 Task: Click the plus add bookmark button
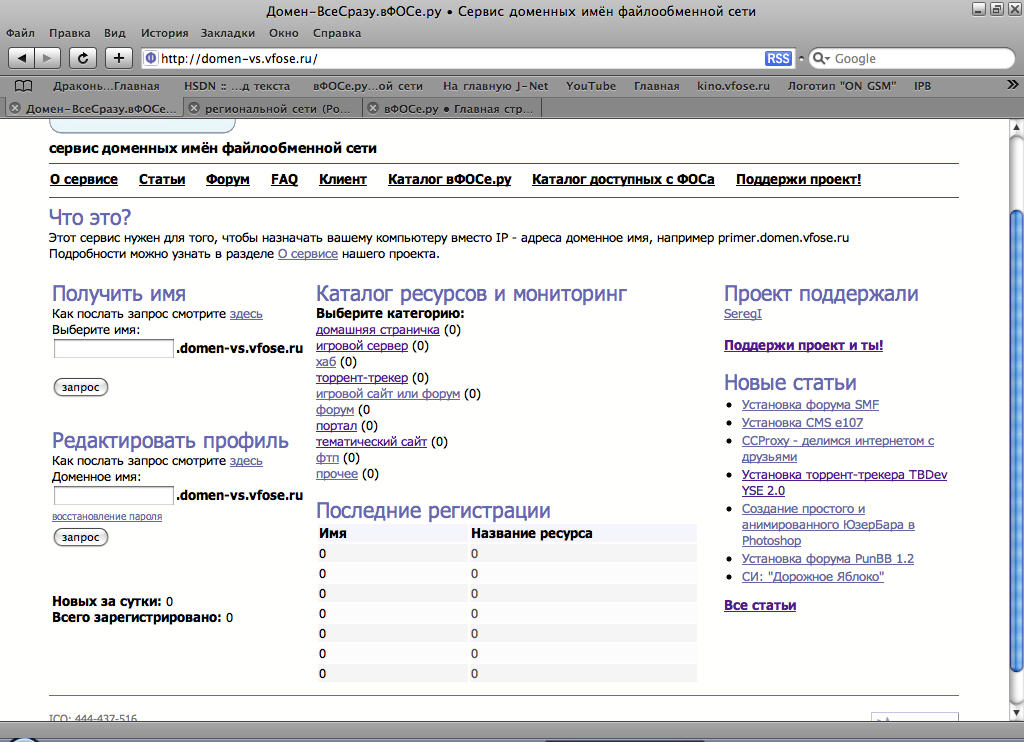pyautogui.click(x=119, y=58)
